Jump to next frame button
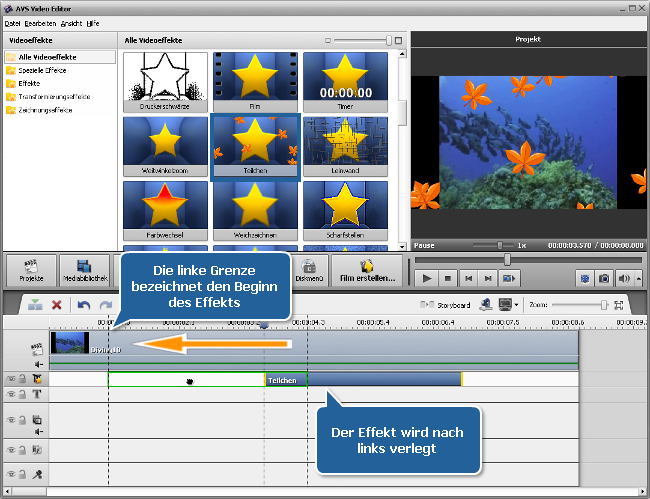 (x=488, y=279)
